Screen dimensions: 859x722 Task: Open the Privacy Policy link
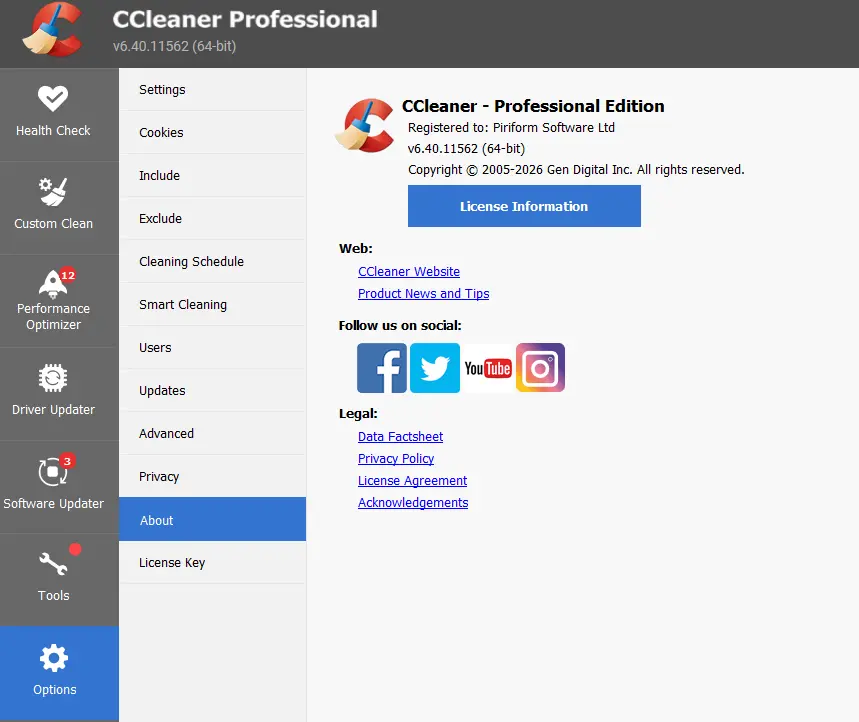[x=396, y=459]
